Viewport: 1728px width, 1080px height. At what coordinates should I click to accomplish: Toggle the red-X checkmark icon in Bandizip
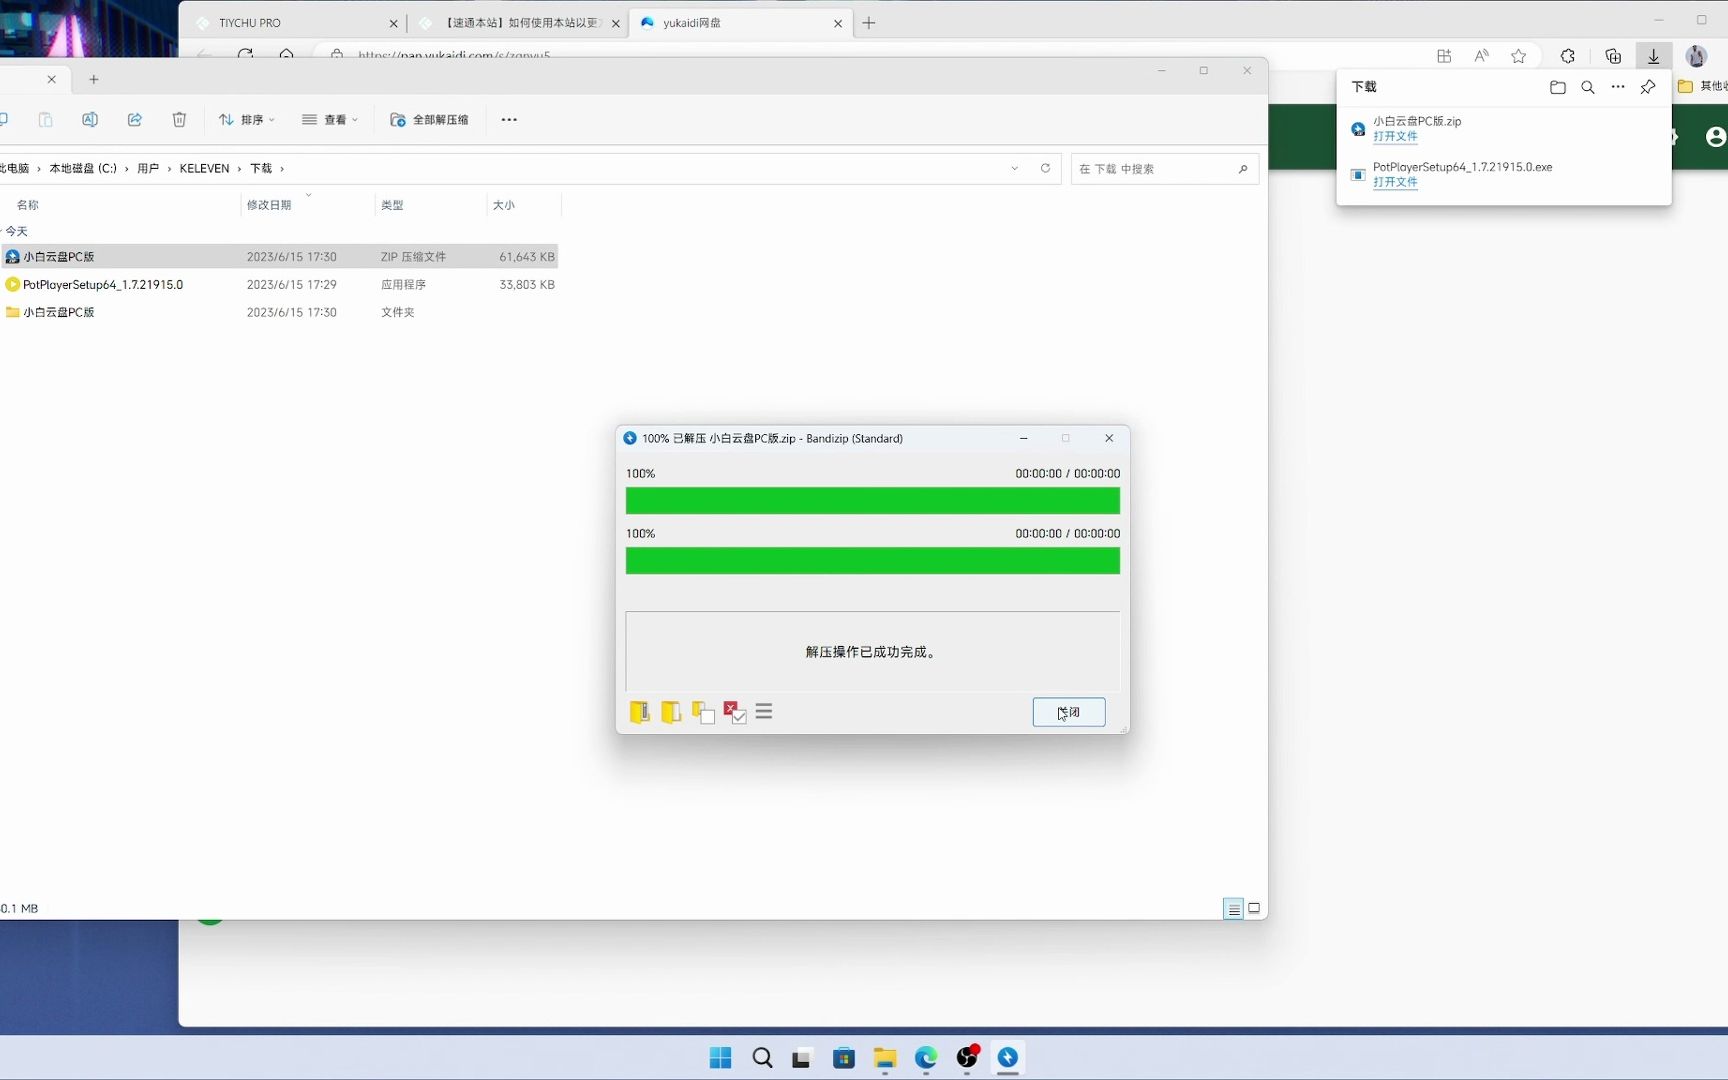pyautogui.click(x=735, y=712)
